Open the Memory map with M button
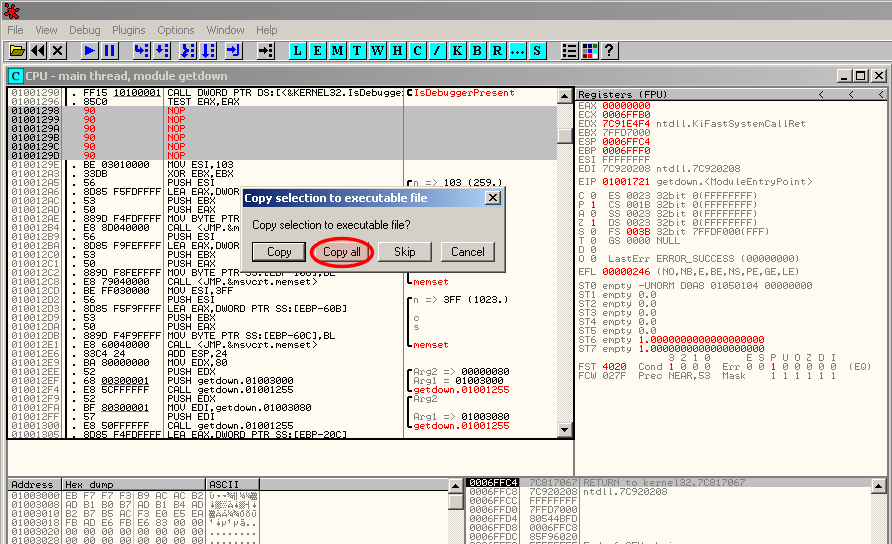This screenshot has width=892, height=544. (339, 50)
